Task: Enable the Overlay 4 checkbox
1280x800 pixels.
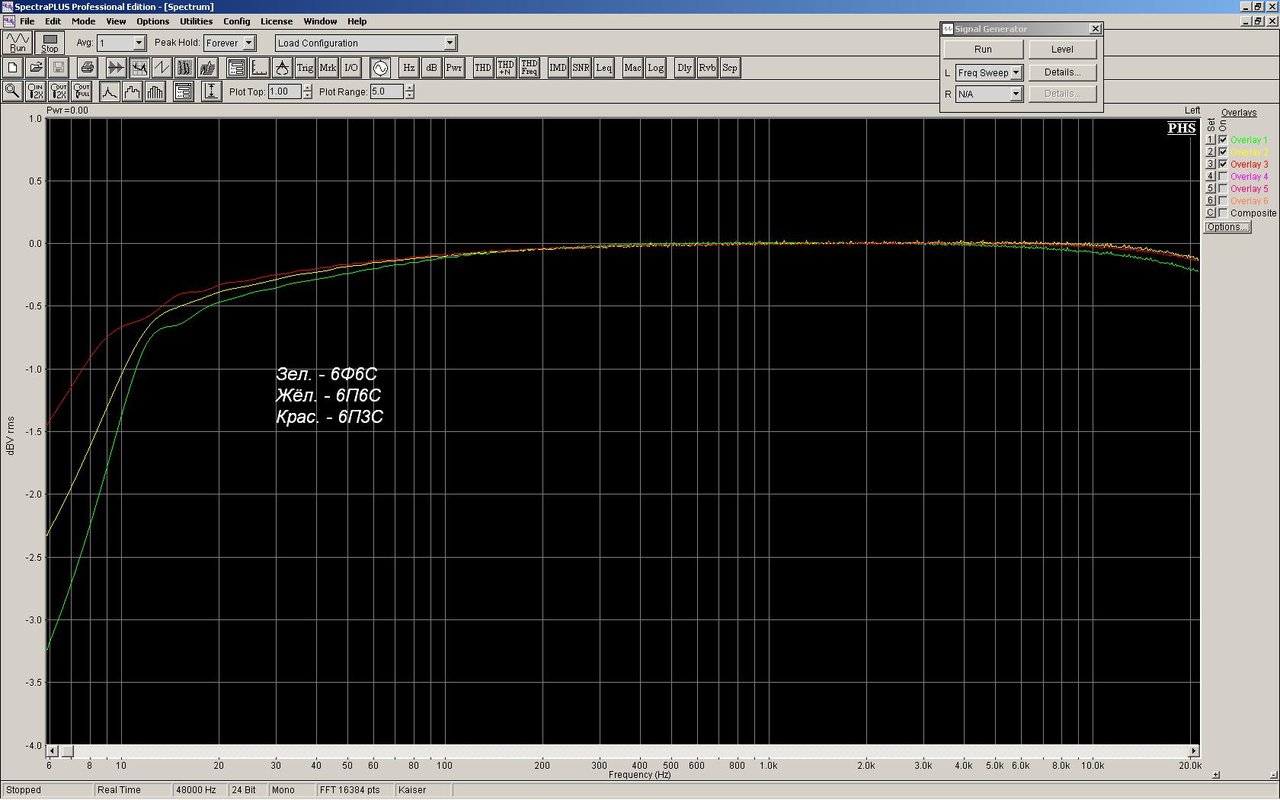Action: click(1223, 176)
